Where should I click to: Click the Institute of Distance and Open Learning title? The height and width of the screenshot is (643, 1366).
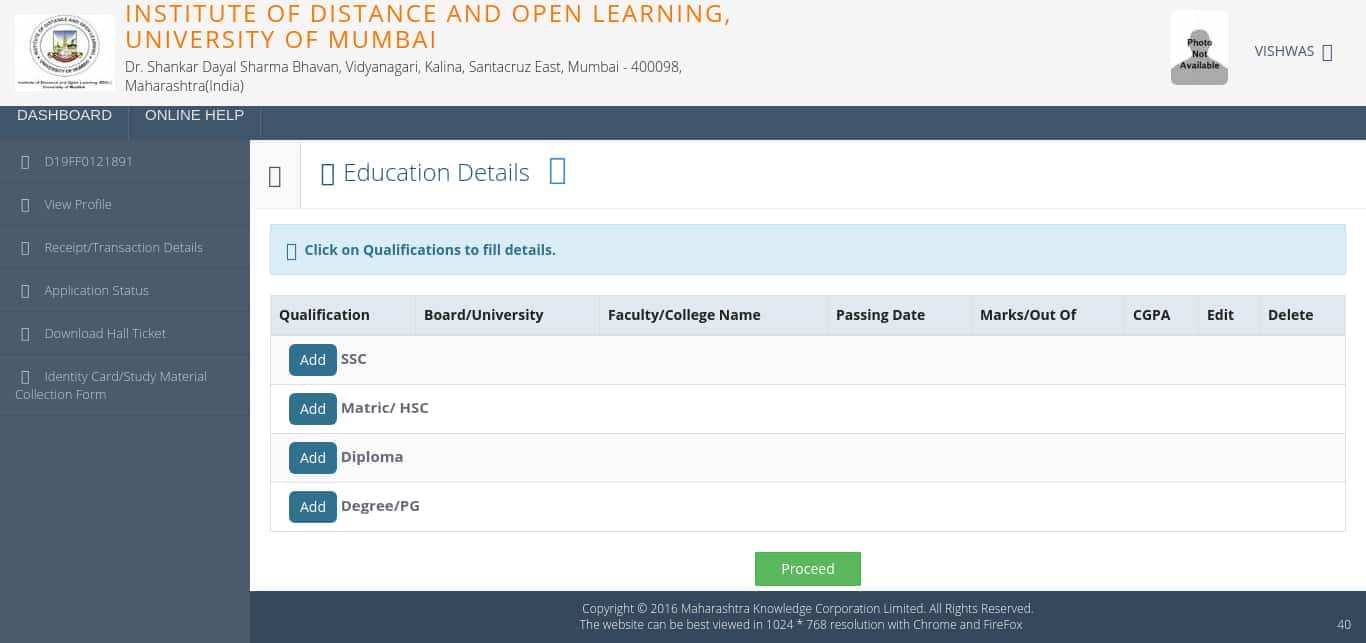[x=428, y=27]
